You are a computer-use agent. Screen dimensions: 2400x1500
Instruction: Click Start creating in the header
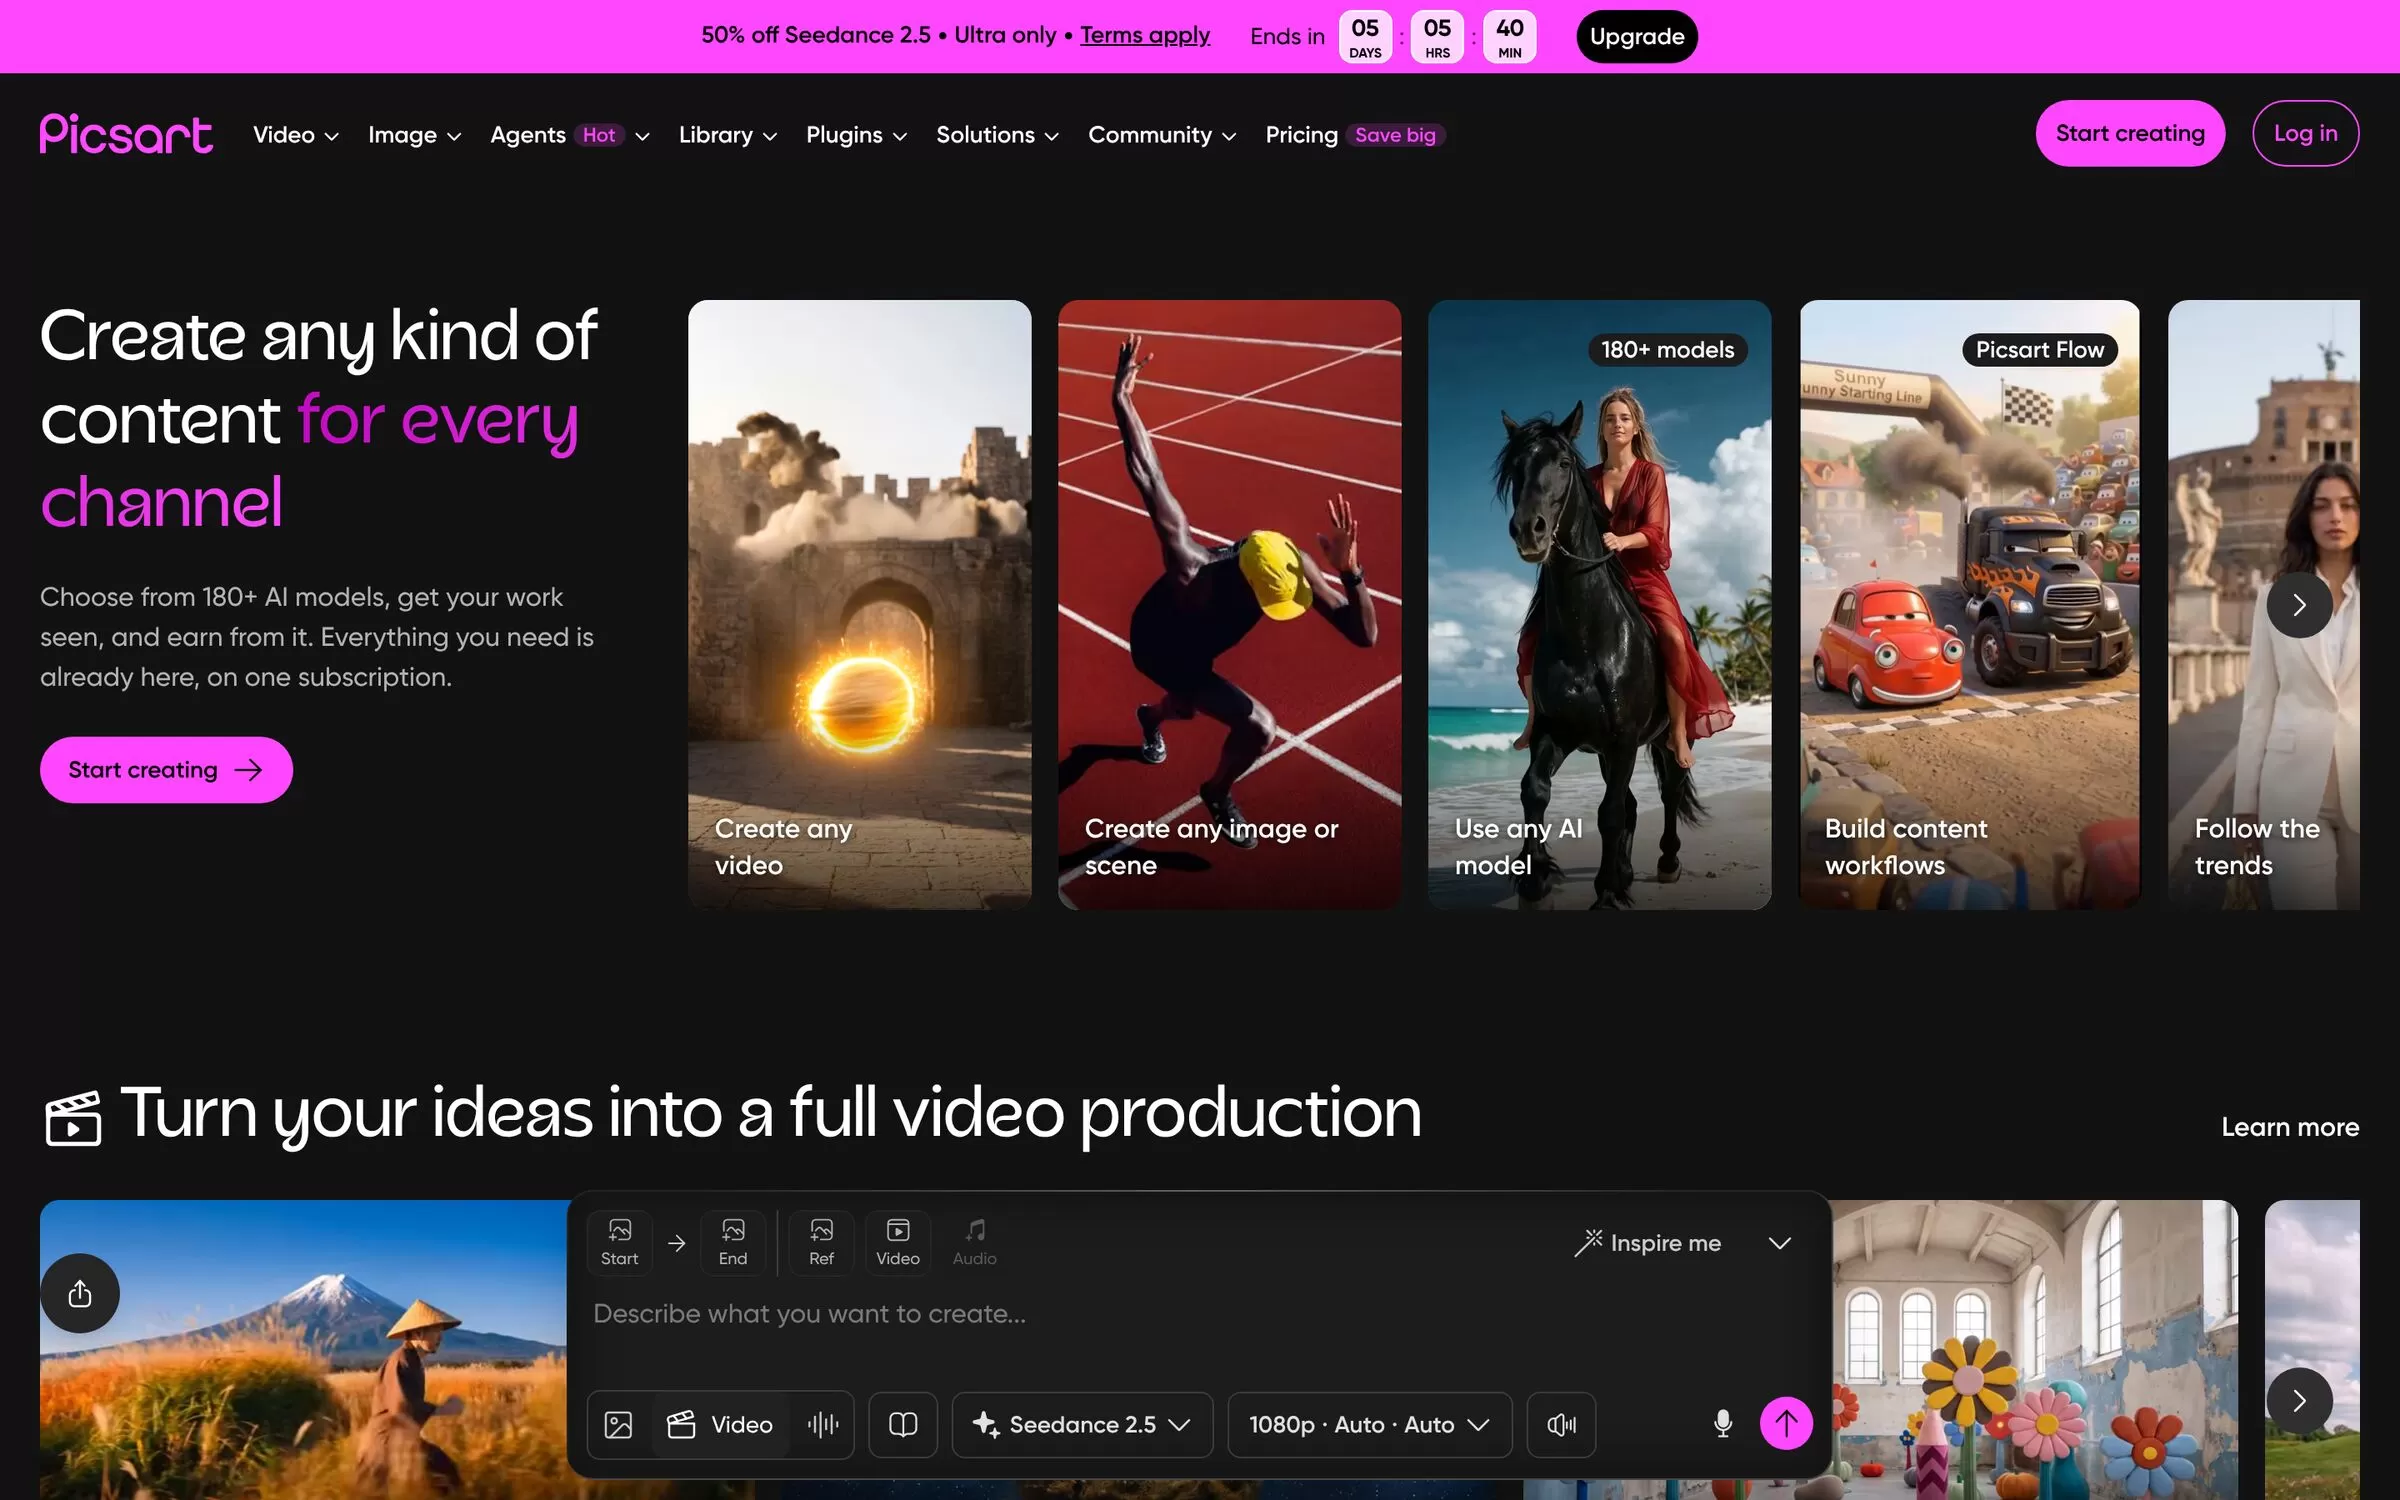pyautogui.click(x=2130, y=133)
